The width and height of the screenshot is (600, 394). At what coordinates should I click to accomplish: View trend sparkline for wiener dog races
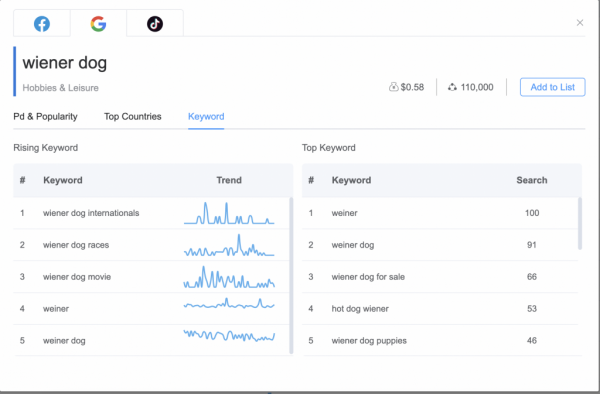tap(229, 245)
